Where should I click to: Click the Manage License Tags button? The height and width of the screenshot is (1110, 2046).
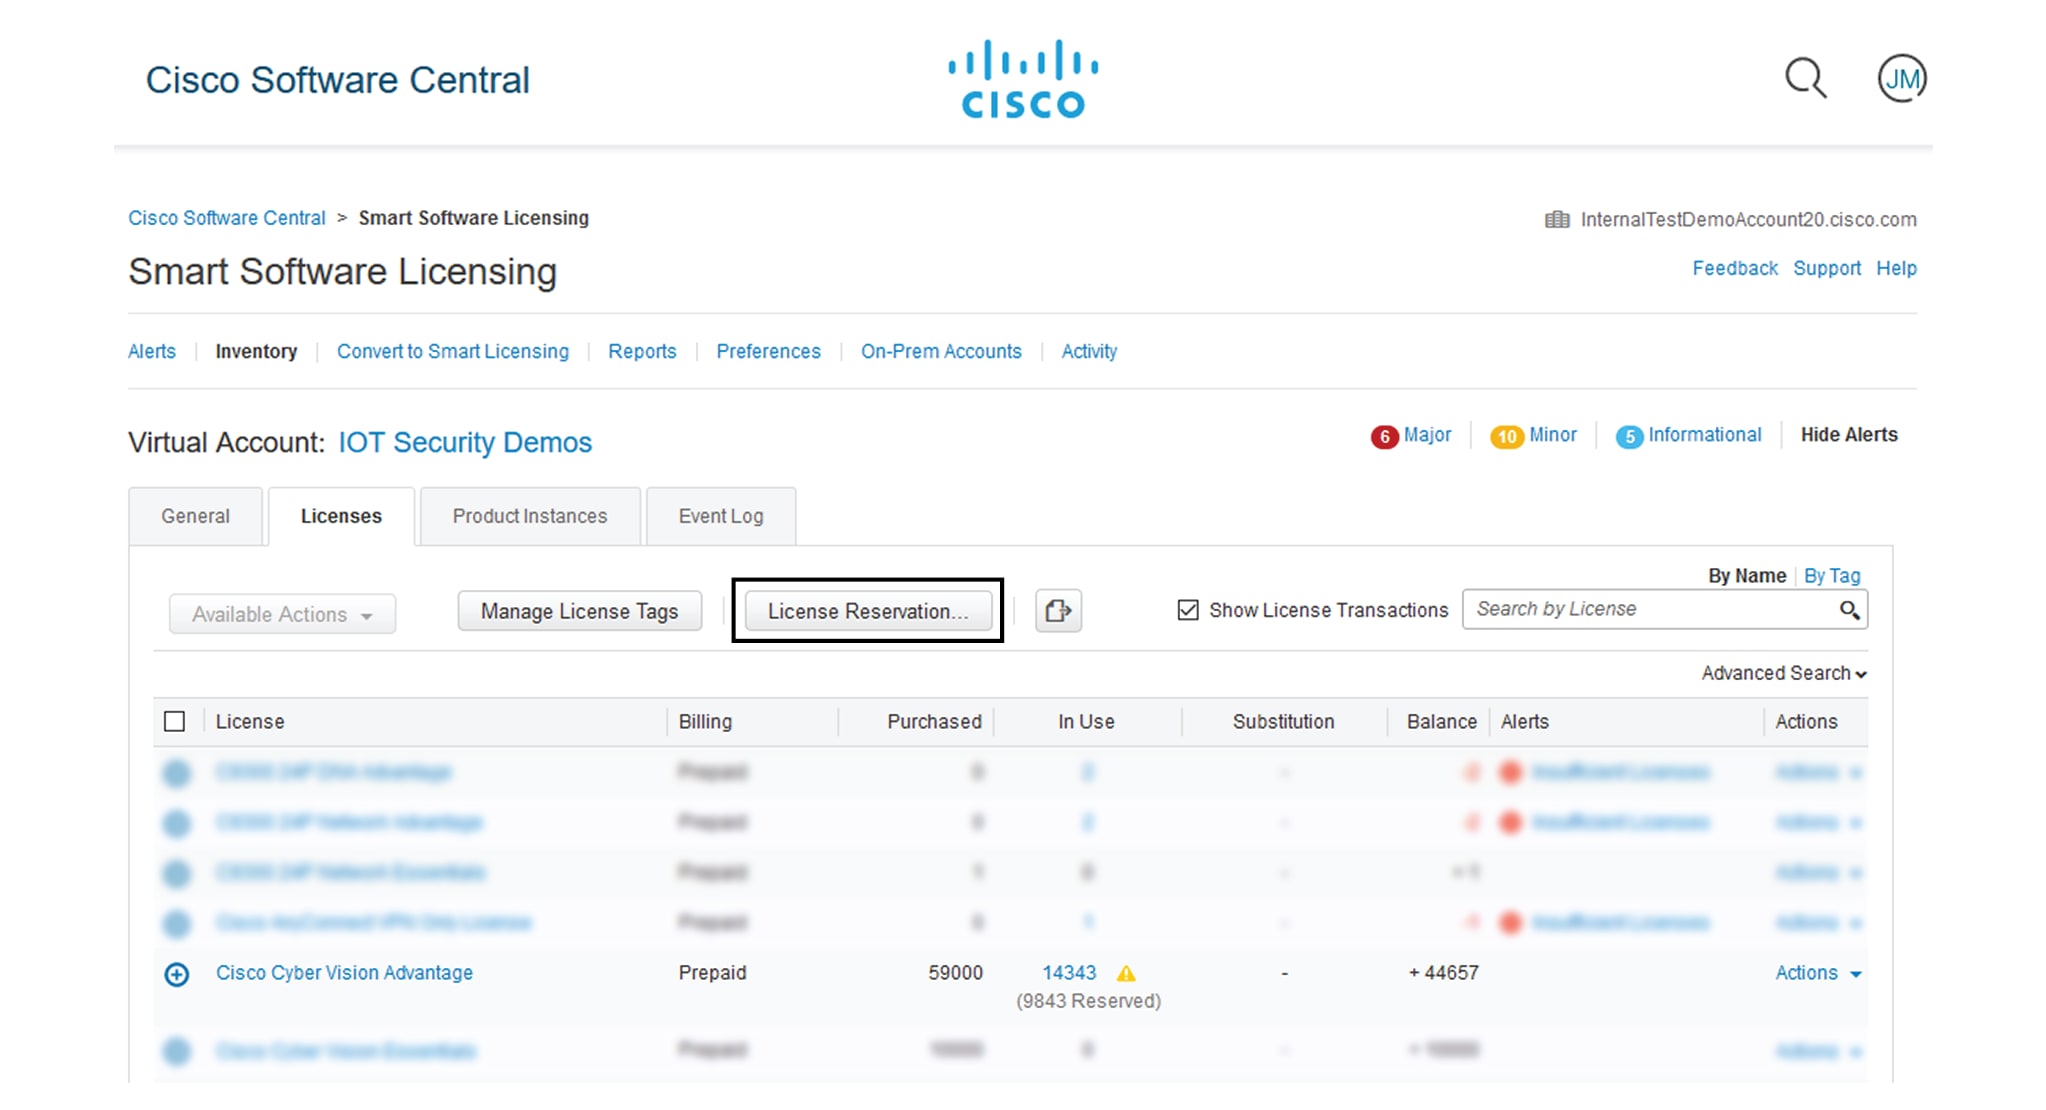(580, 611)
